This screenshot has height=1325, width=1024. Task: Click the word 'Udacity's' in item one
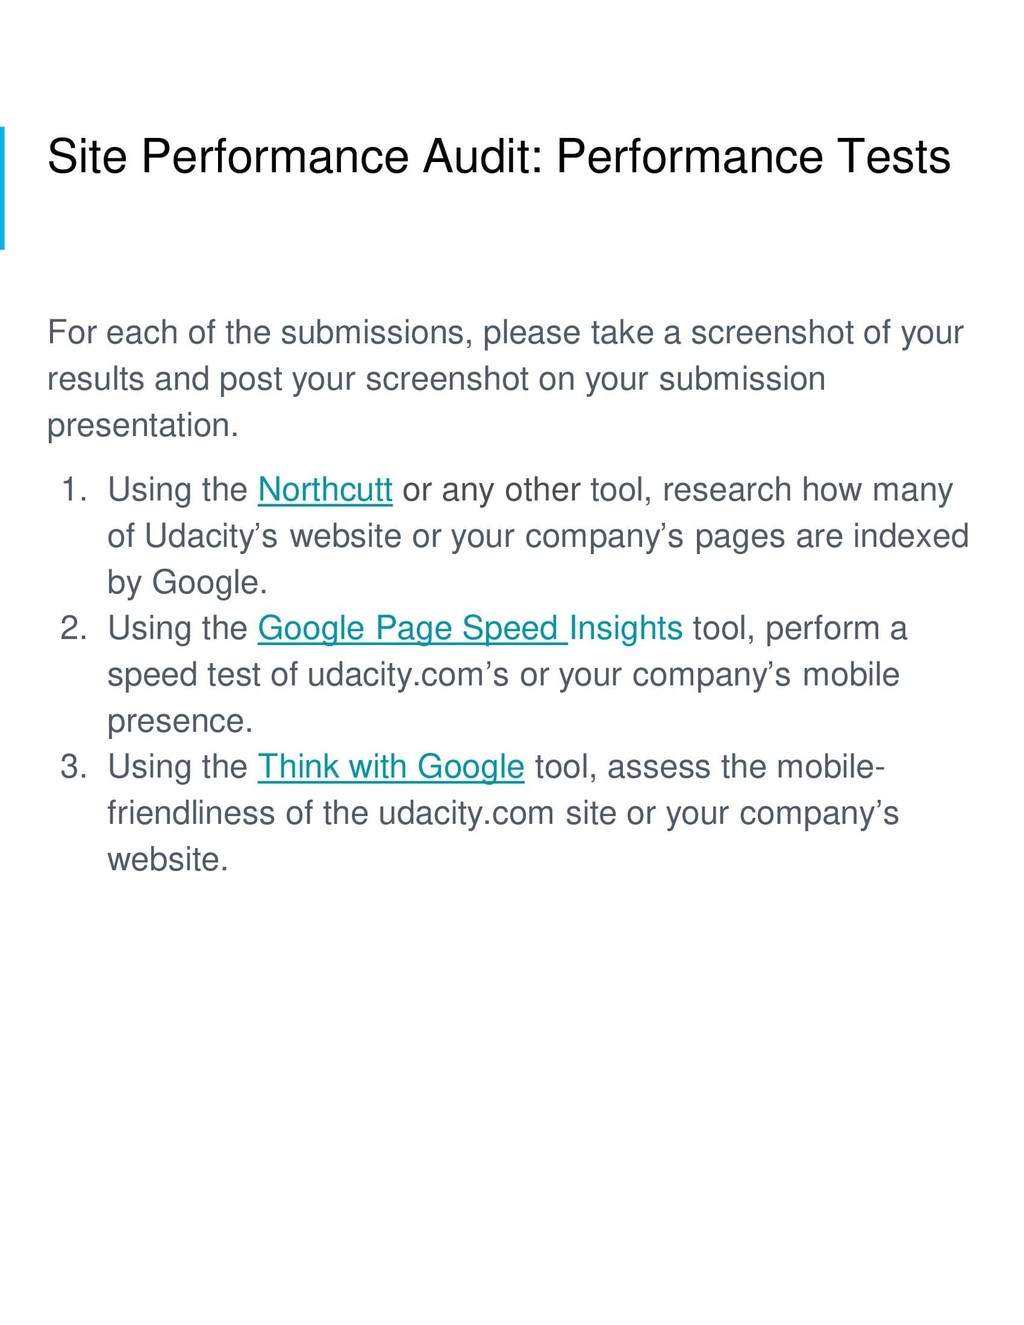tap(212, 536)
